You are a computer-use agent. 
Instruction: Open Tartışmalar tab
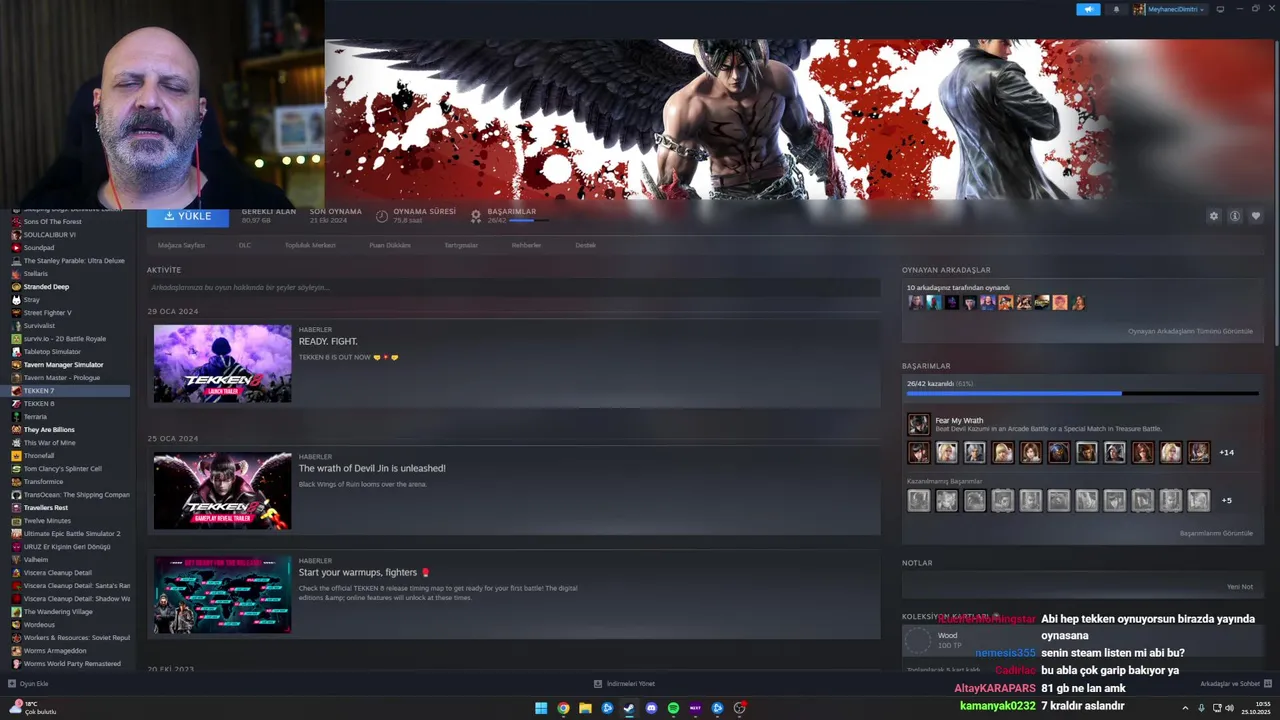click(x=461, y=245)
